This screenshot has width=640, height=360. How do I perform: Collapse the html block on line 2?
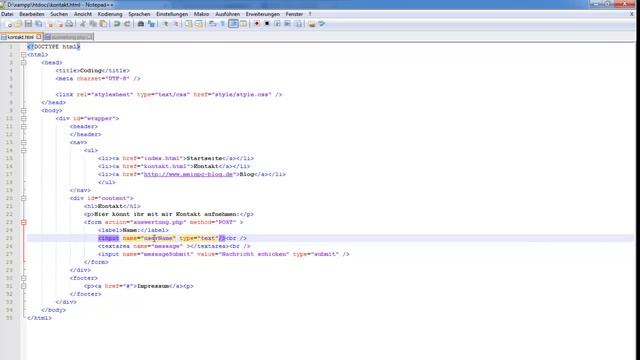coord(24,55)
